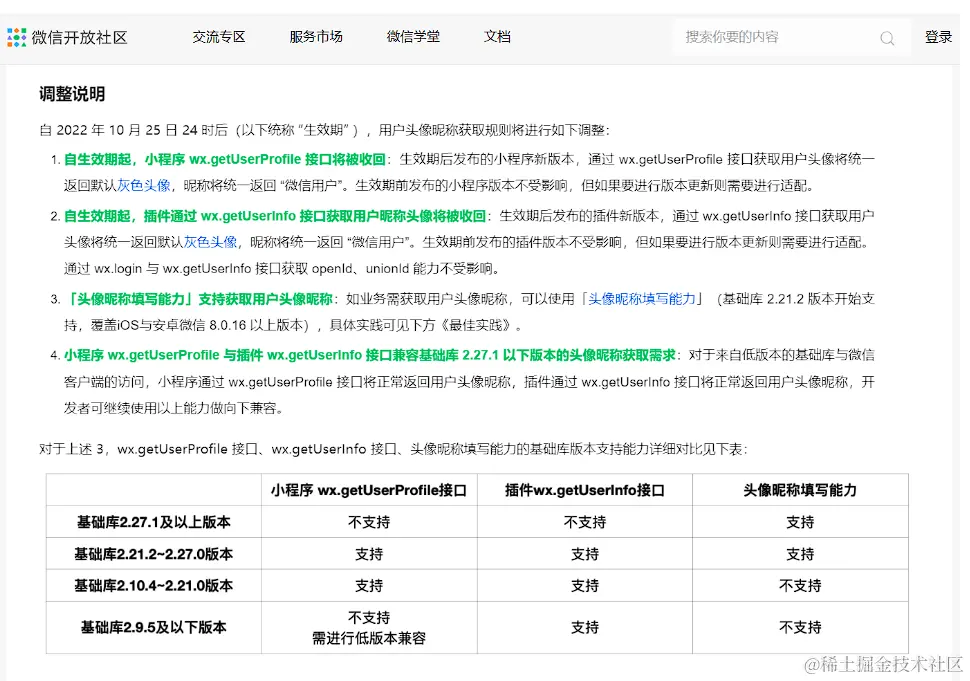This screenshot has width=970, height=681.
Task: Click column header 小程序 wx.getUserProfile接口
Action: 369,490
